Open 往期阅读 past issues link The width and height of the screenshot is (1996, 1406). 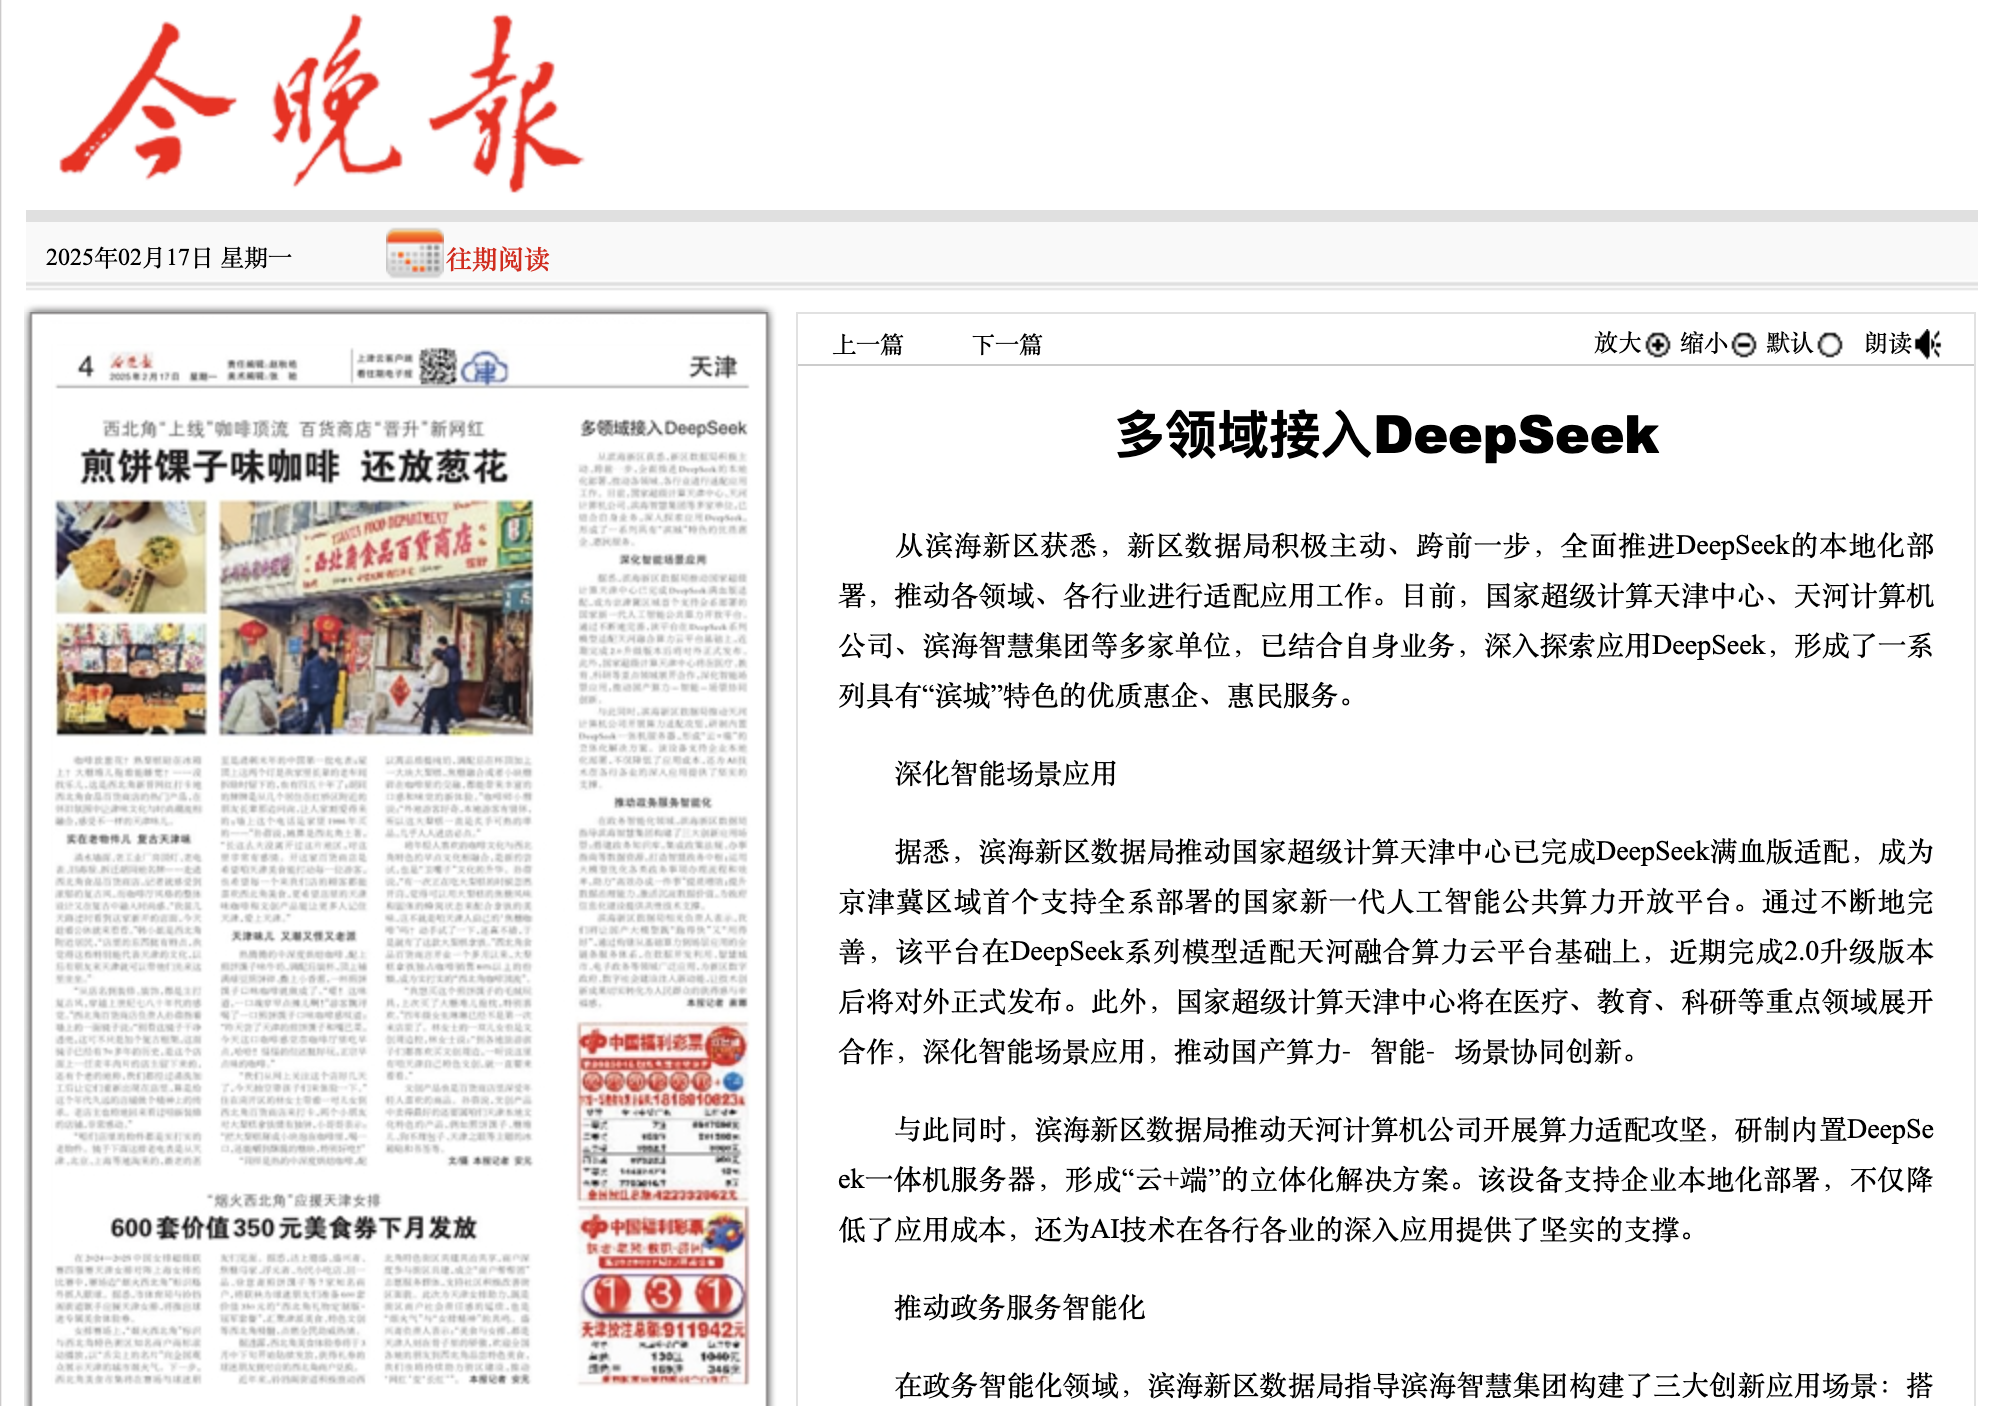(x=498, y=259)
